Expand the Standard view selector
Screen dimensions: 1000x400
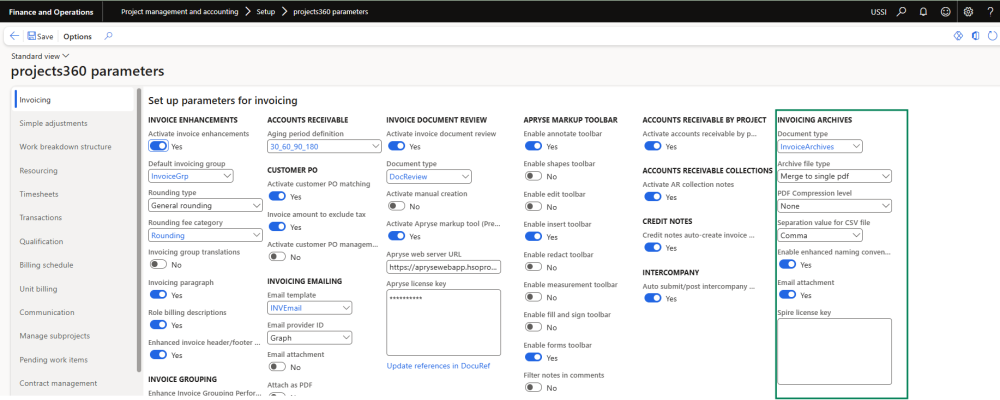(38, 56)
